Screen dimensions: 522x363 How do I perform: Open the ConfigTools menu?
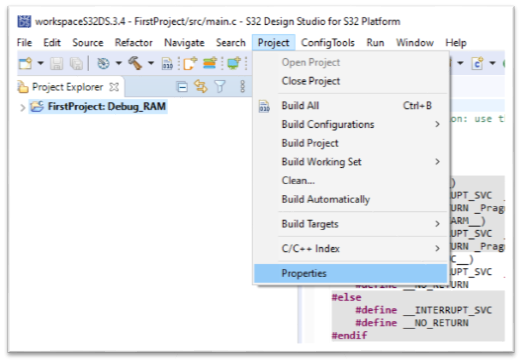point(328,43)
